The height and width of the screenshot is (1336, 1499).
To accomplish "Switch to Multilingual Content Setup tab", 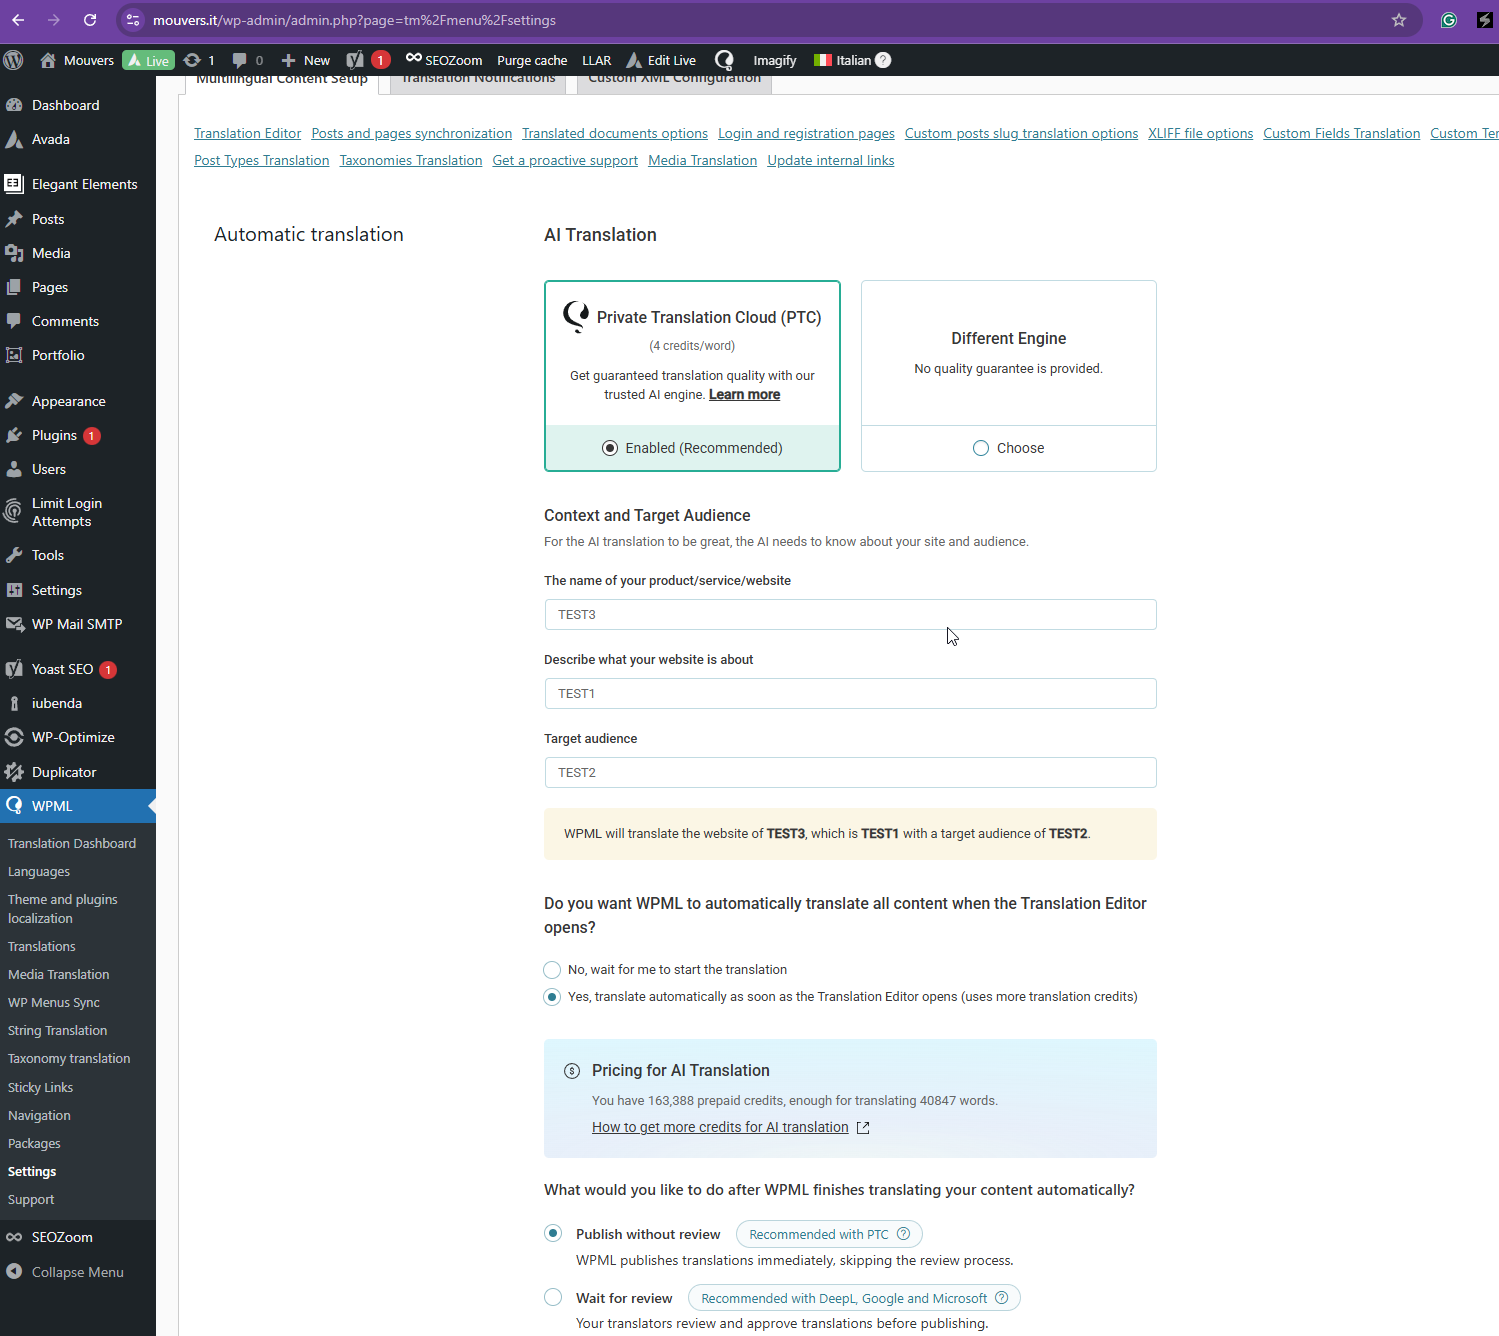I will [281, 80].
